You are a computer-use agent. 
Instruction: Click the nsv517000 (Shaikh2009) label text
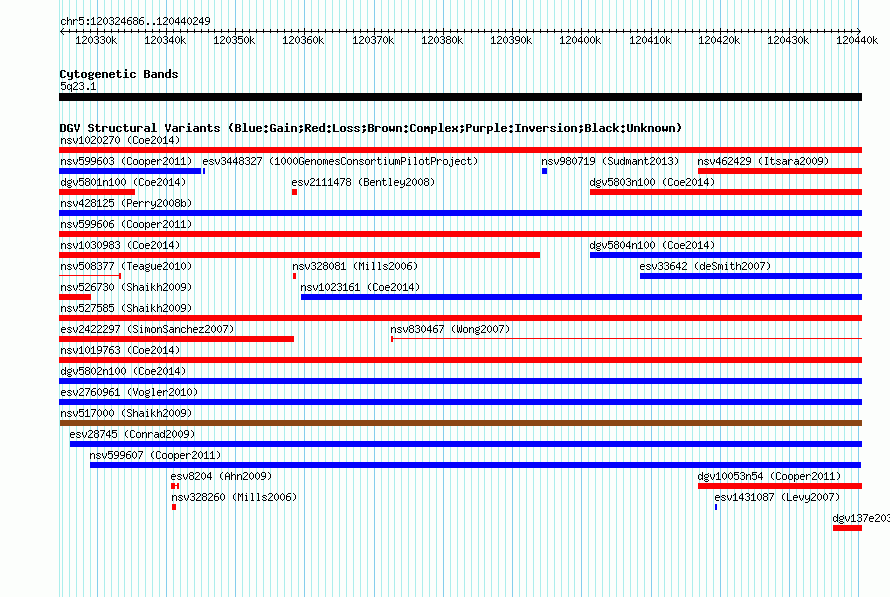[126, 413]
